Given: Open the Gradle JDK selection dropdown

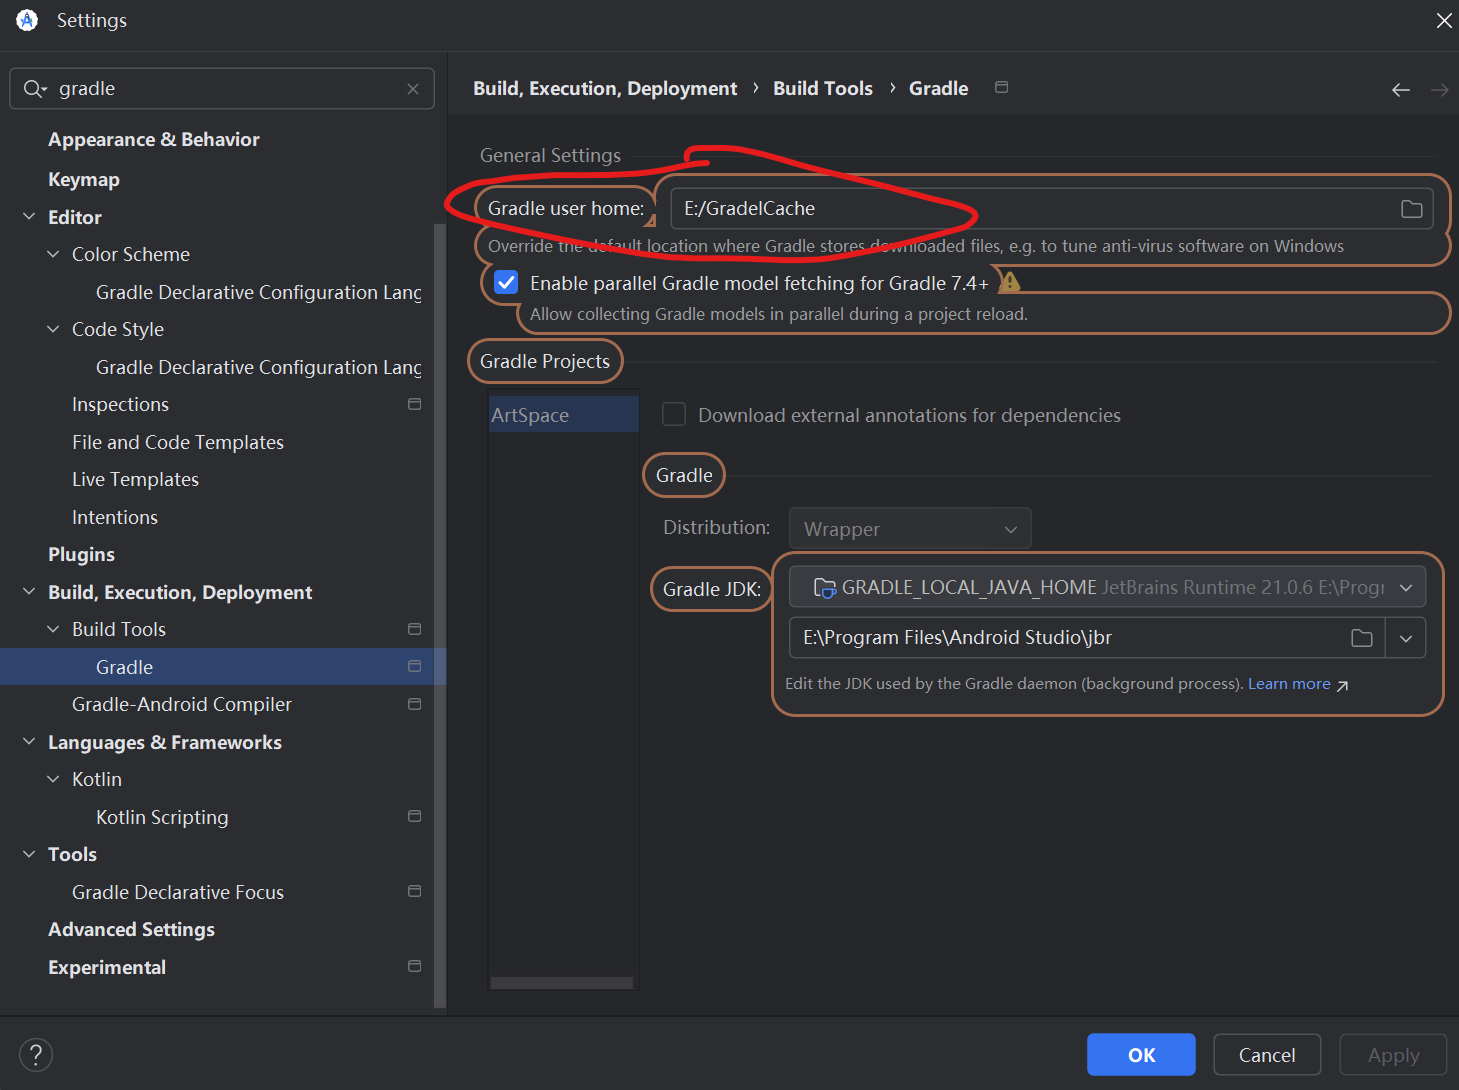Looking at the screenshot, I should tap(1107, 588).
